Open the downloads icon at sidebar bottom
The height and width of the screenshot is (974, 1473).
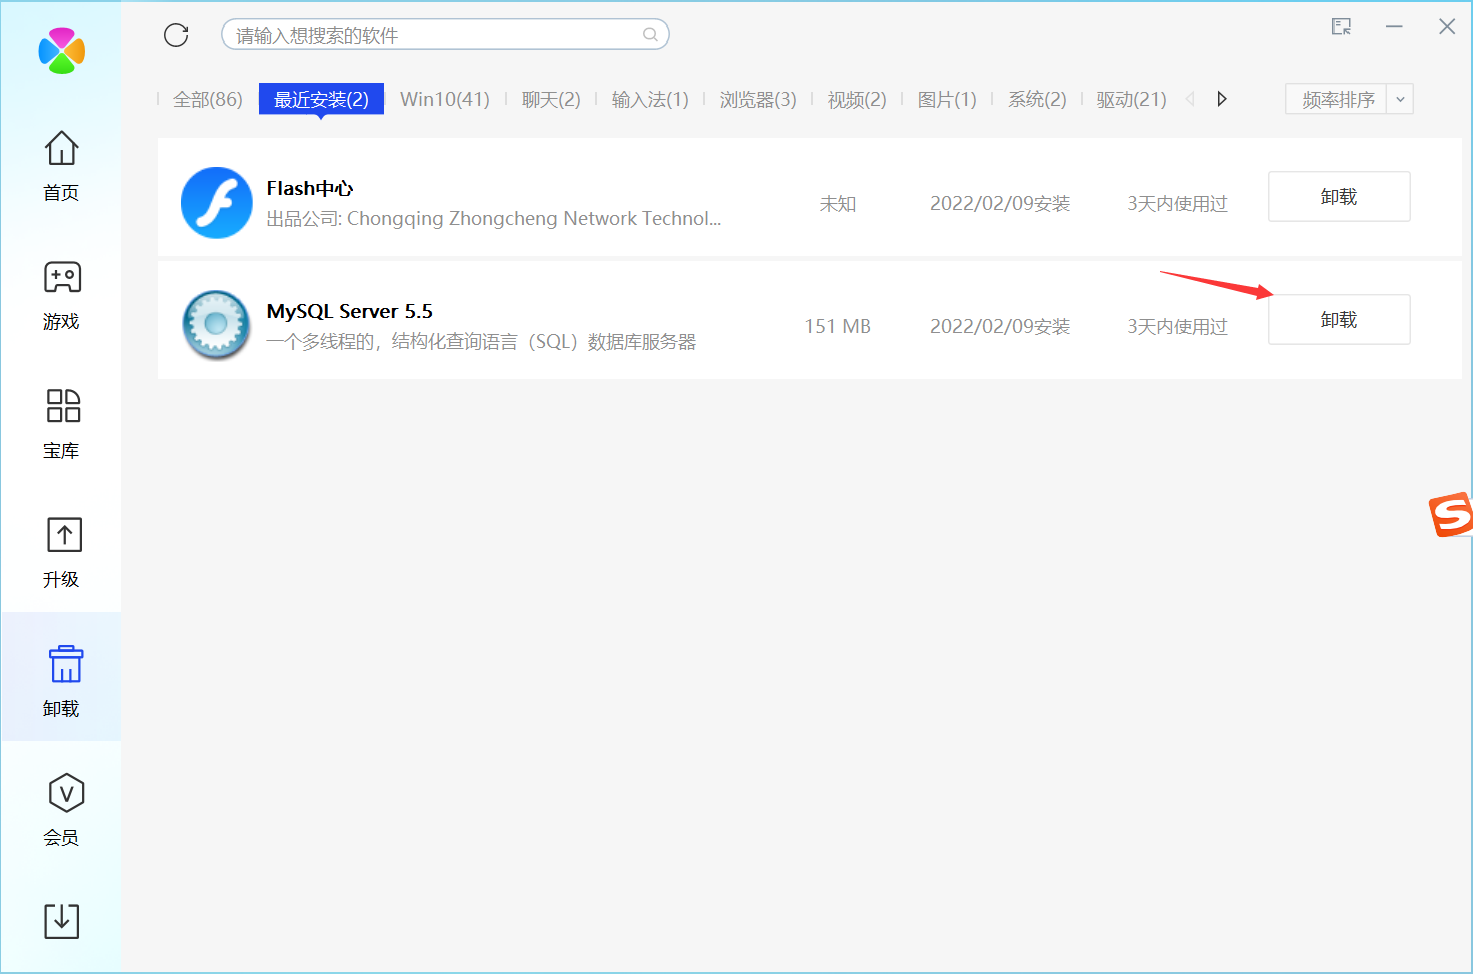[x=62, y=920]
